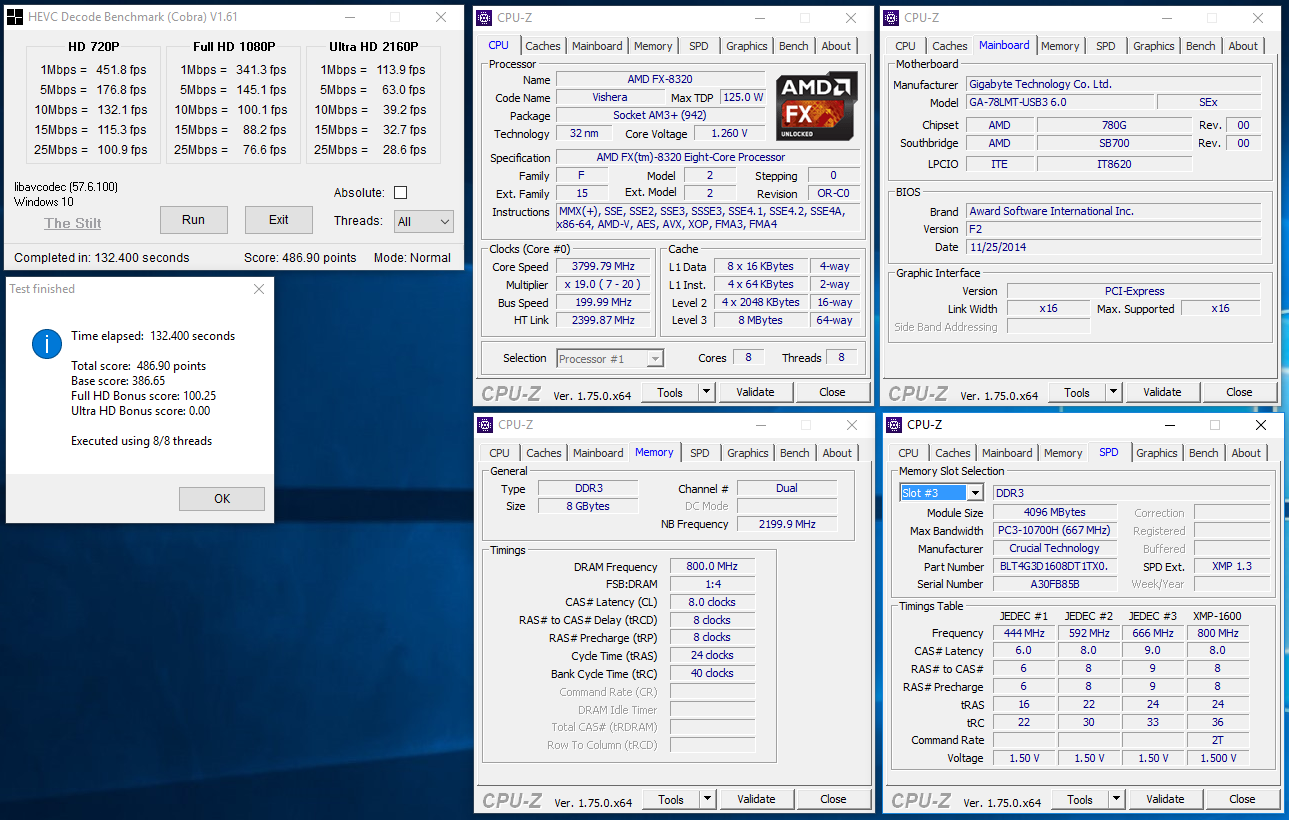
Task: Click Validate in the CPU-tab CPU-Z window
Action: point(755,392)
